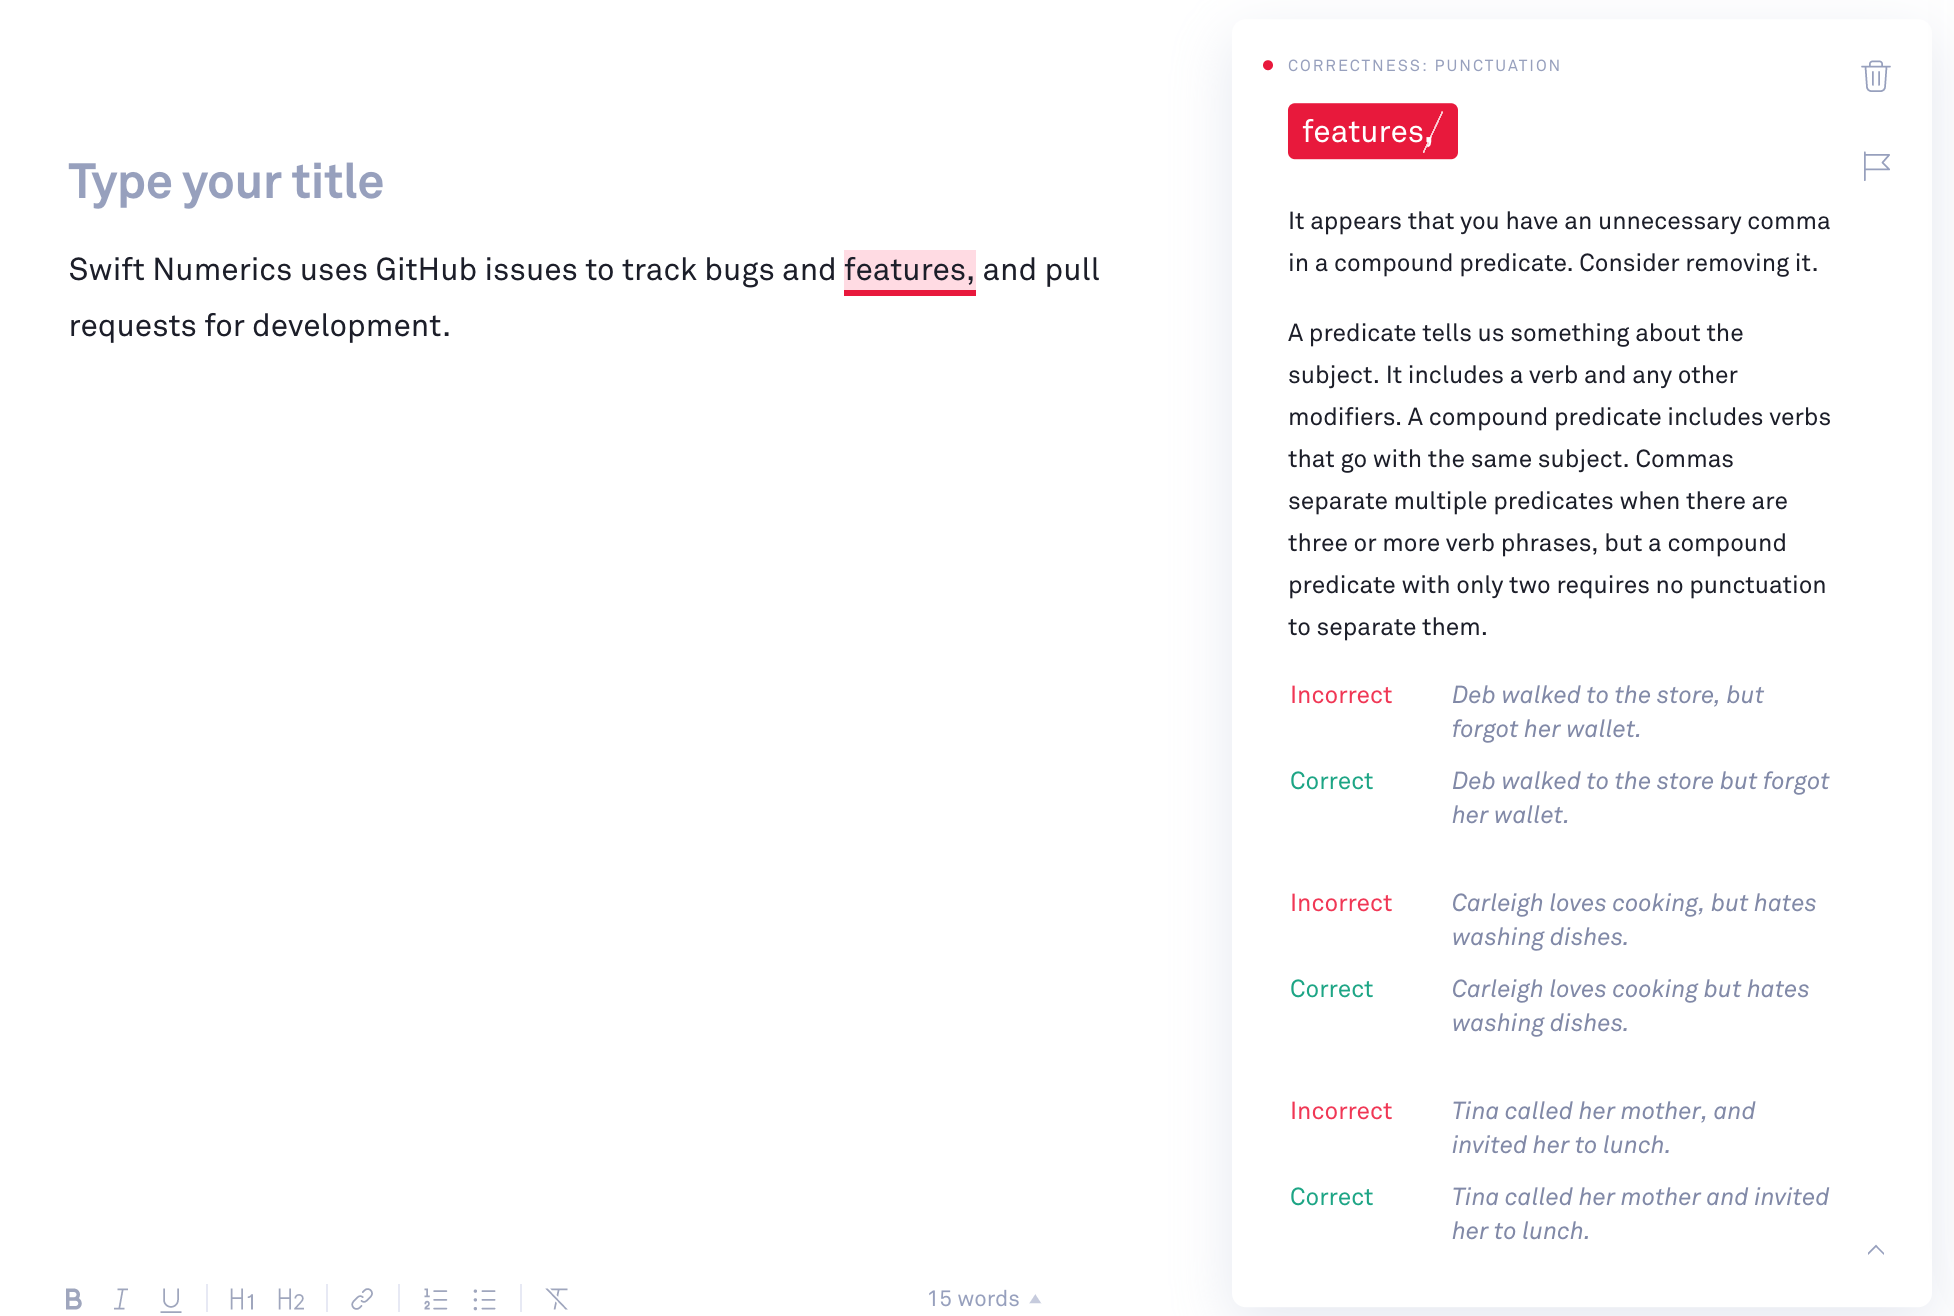Apply Heading 1 style
1954x1316 pixels.
(x=242, y=1298)
